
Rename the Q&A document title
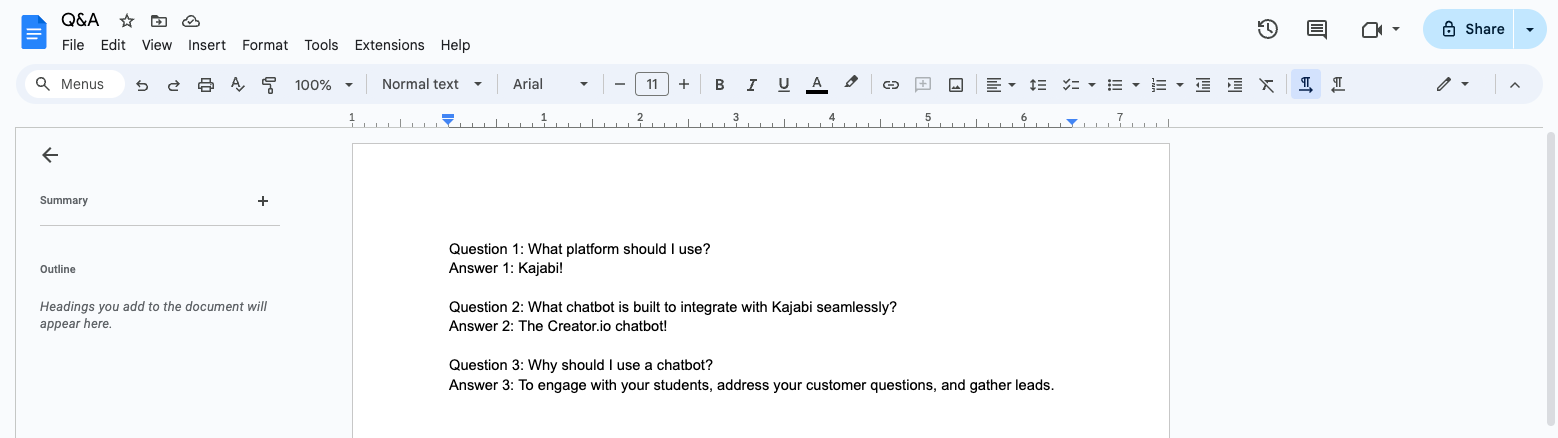[x=80, y=20]
